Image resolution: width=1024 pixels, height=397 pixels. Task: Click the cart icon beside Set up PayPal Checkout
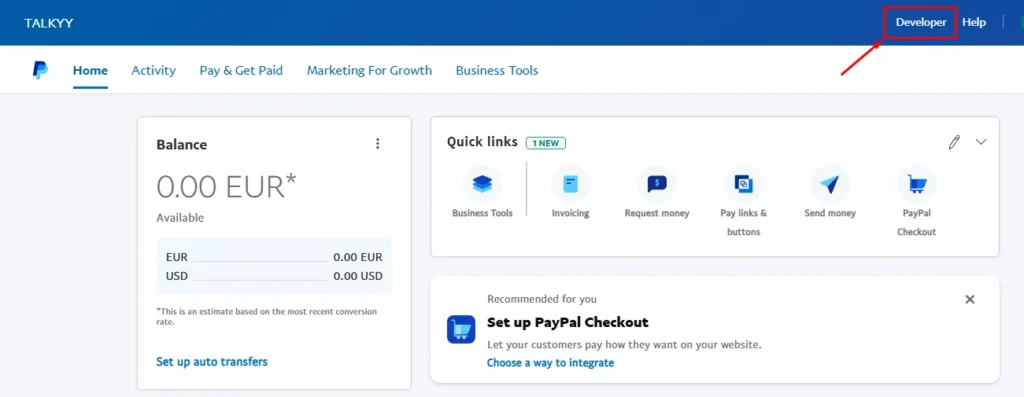click(461, 329)
